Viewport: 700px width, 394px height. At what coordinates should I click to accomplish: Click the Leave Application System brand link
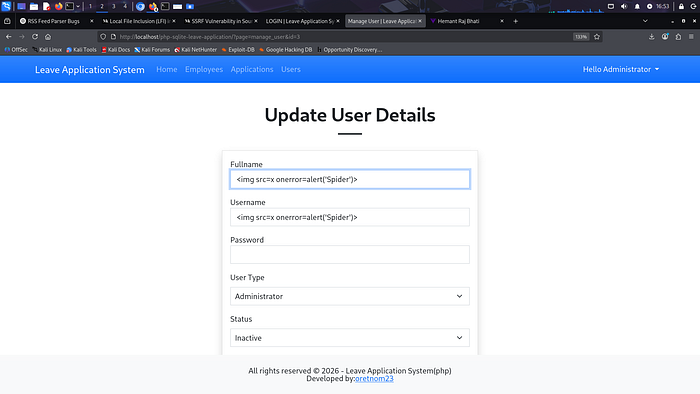coord(90,70)
